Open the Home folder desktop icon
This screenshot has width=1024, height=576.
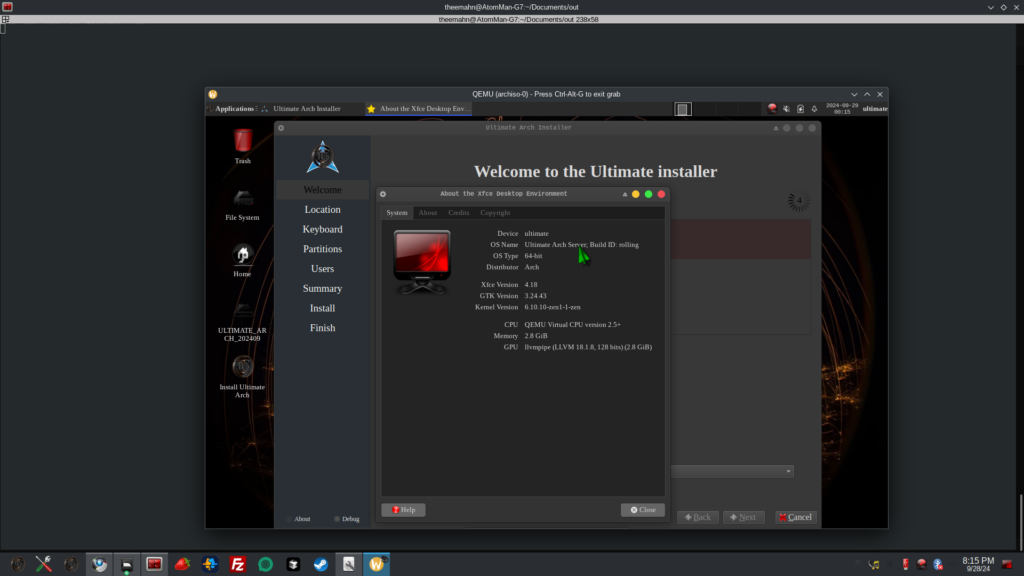[x=242, y=260]
